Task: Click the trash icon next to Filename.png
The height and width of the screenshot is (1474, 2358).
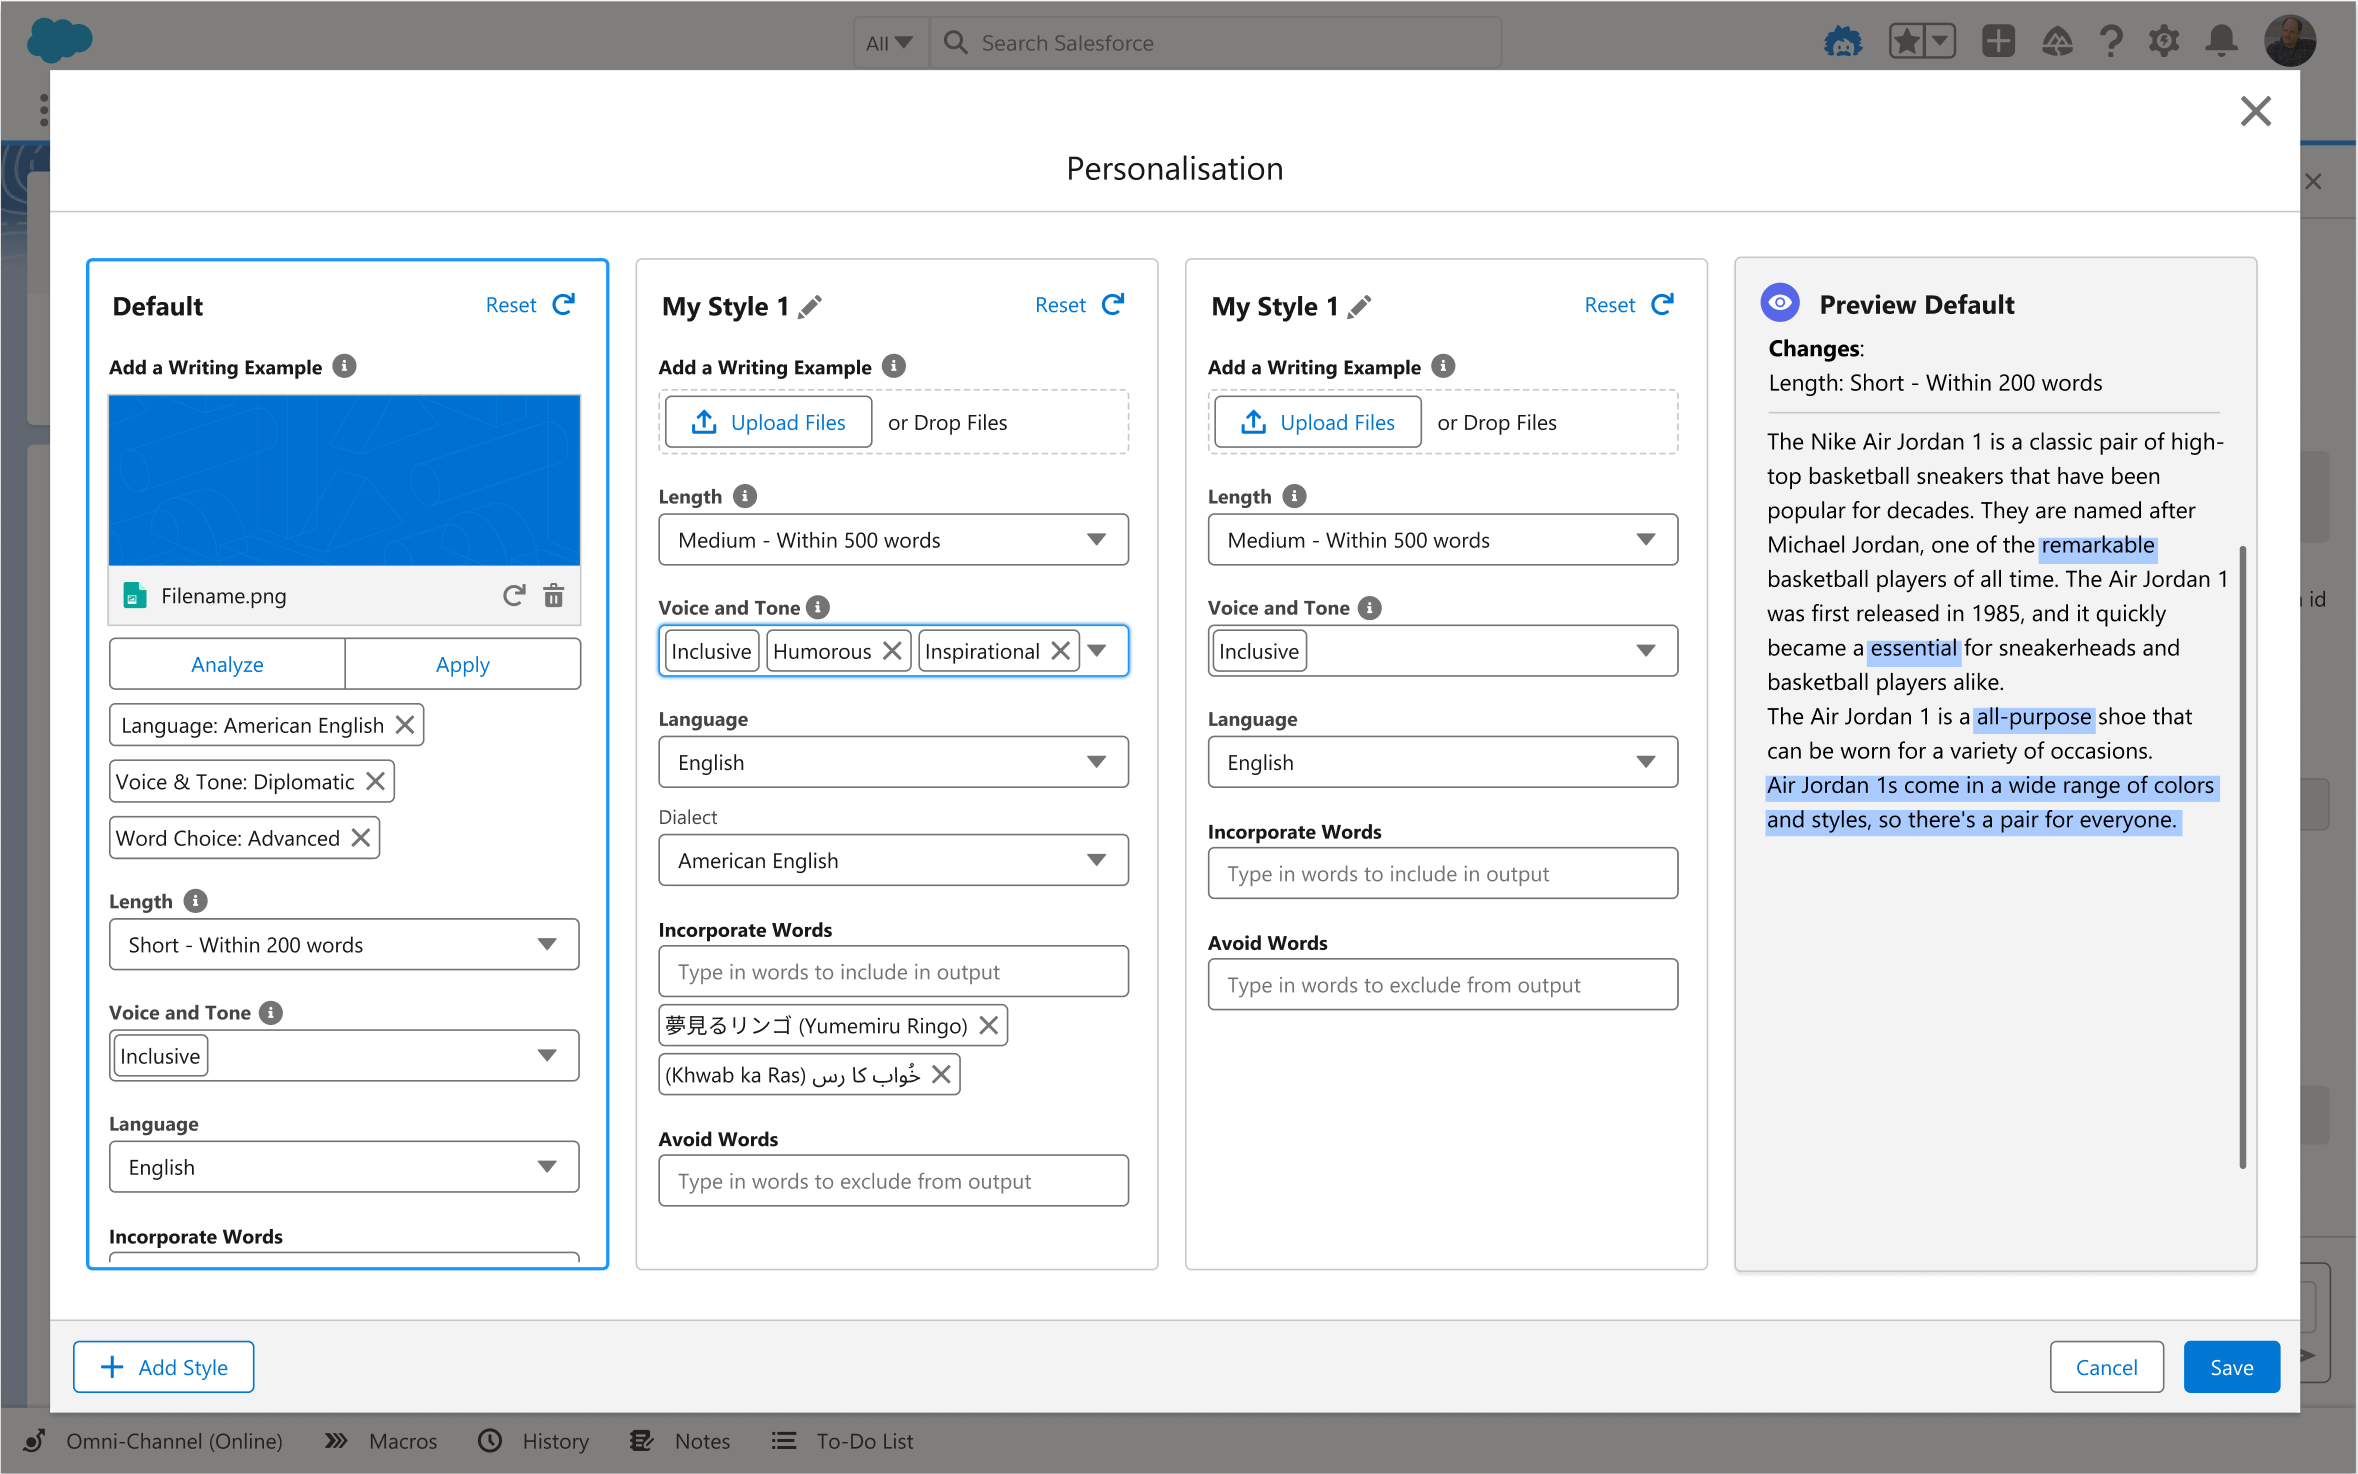Action: 553,596
